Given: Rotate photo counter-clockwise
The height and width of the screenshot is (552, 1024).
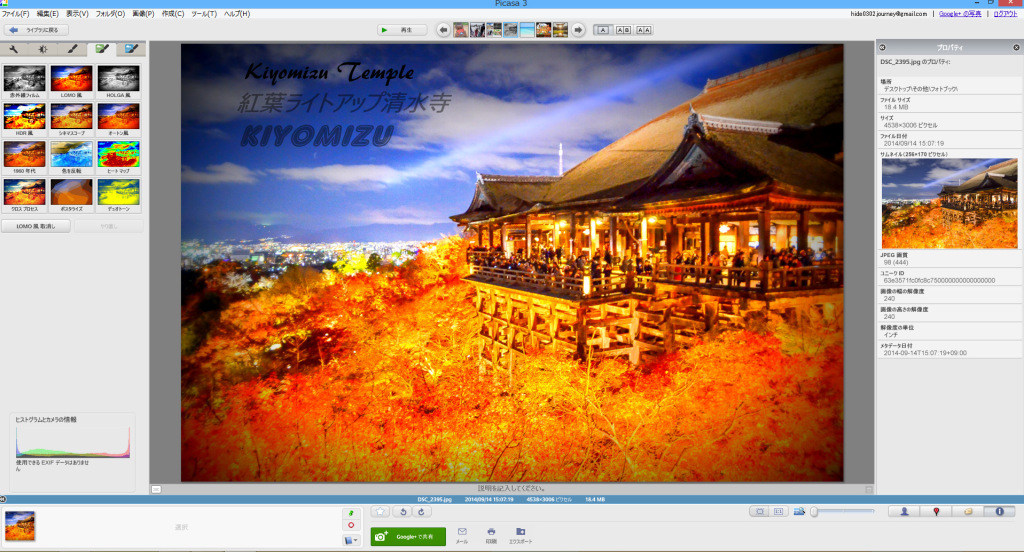Looking at the screenshot, I should pyautogui.click(x=403, y=511).
